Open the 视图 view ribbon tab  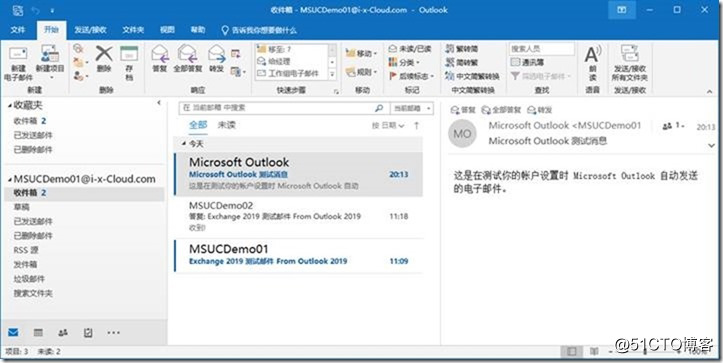click(167, 30)
